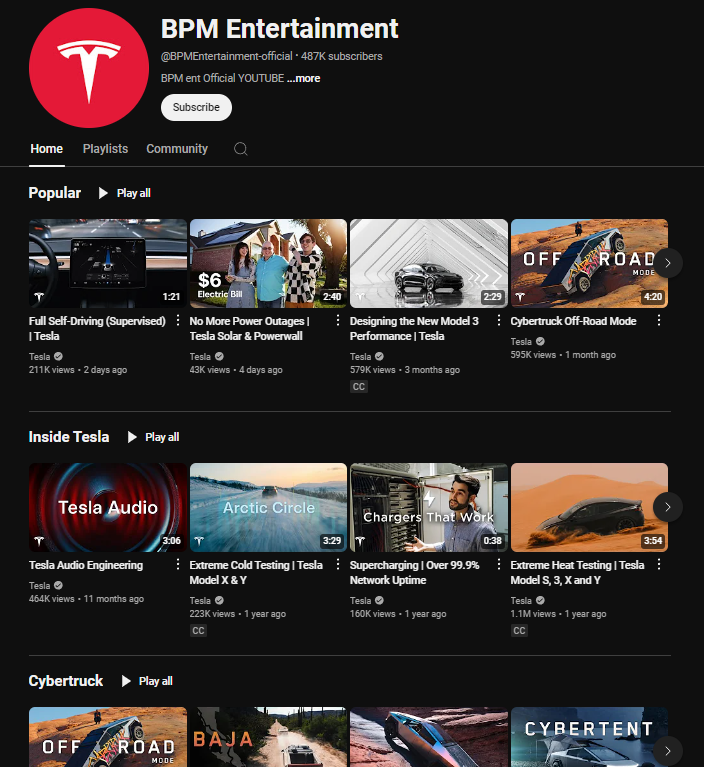704x767 pixels.
Task: Open the channel's red profile avatar
Action: coord(88,68)
